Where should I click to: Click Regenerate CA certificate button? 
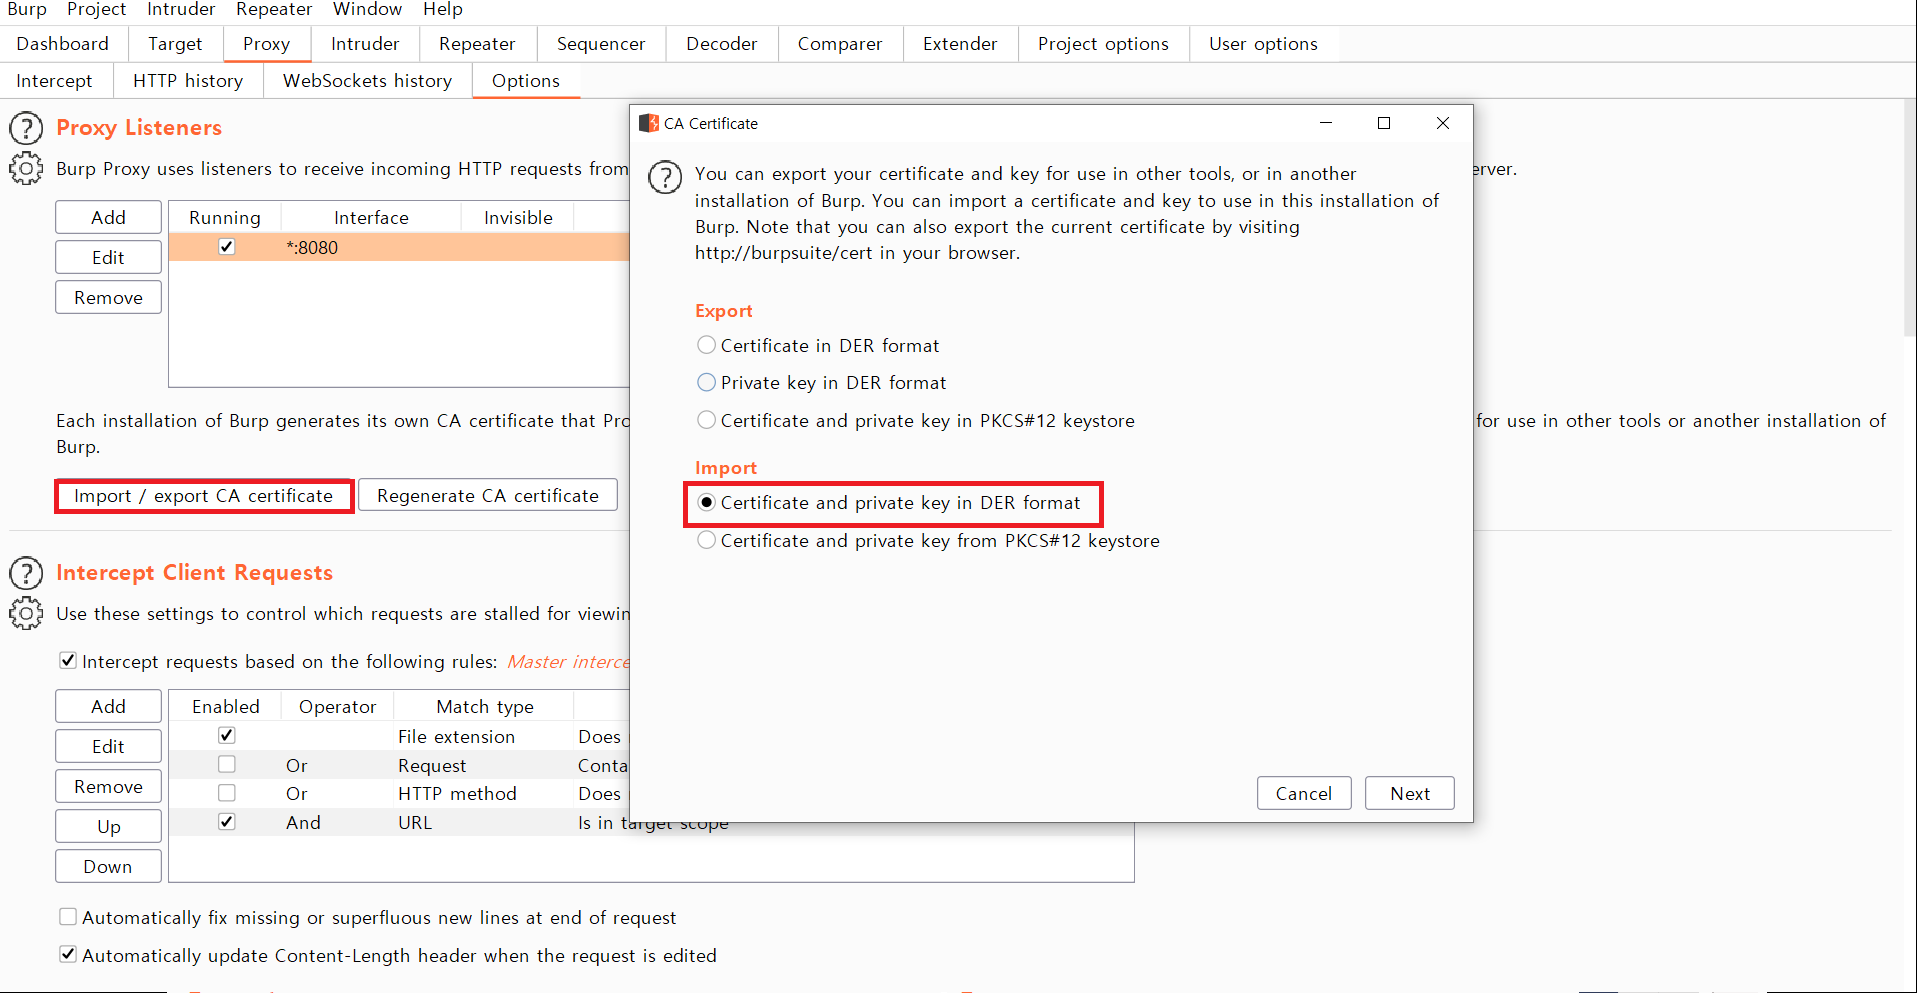488,496
